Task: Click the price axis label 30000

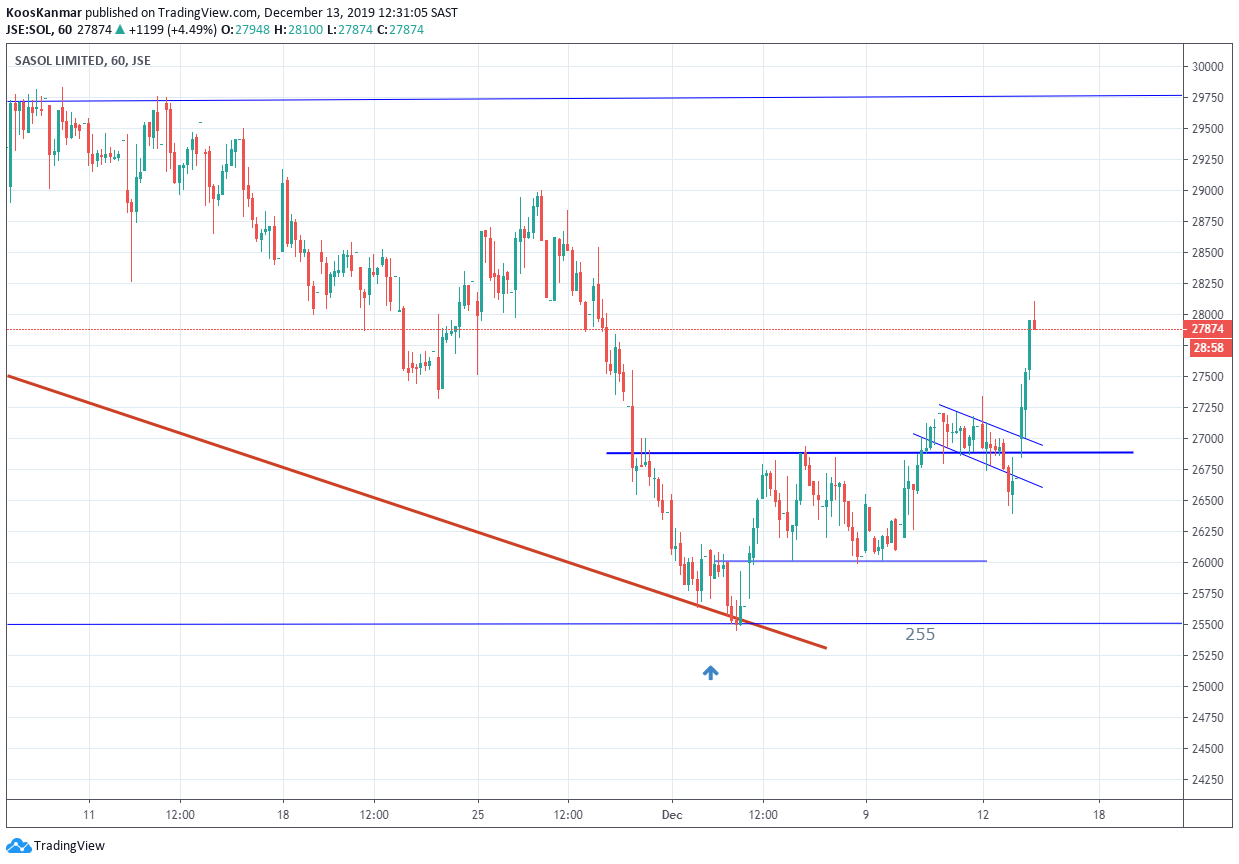Action: 1208,67
